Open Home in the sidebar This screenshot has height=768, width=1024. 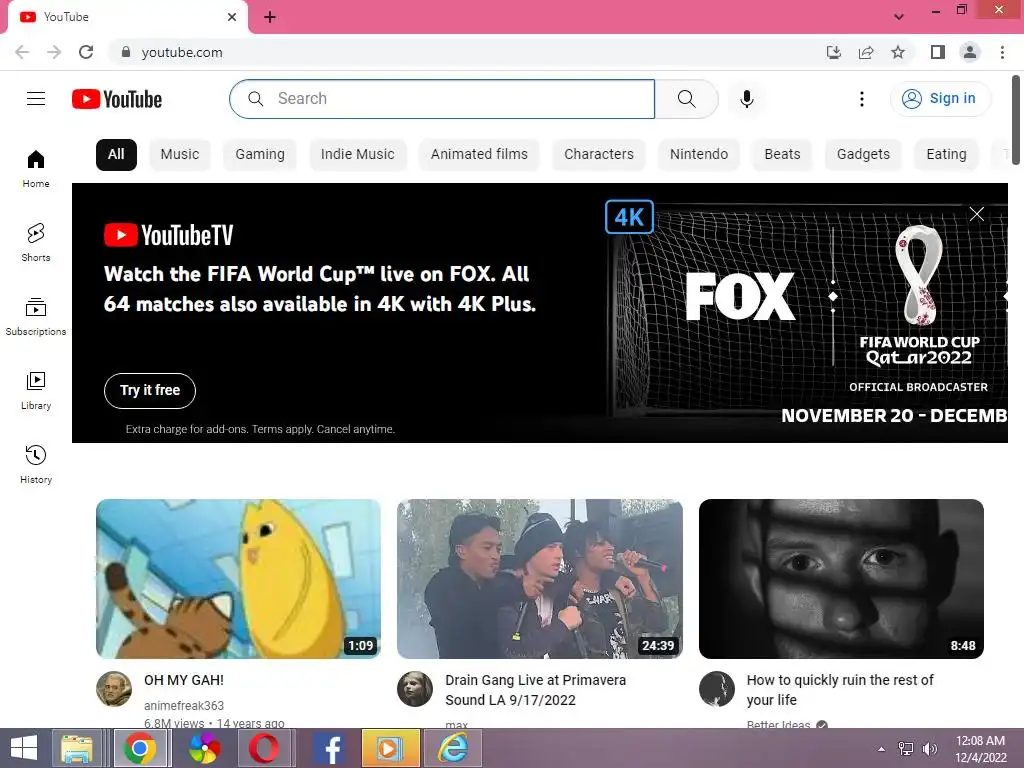[36, 169]
